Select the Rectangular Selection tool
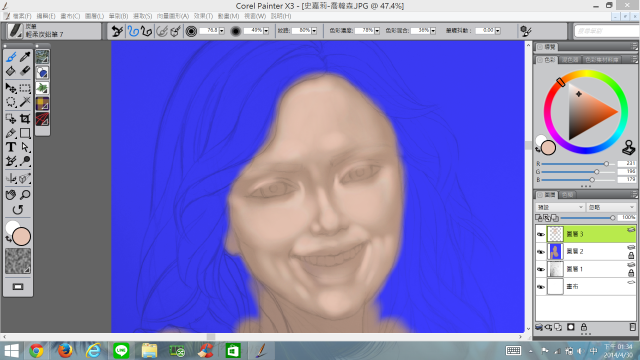 pyautogui.click(x=25, y=88)
